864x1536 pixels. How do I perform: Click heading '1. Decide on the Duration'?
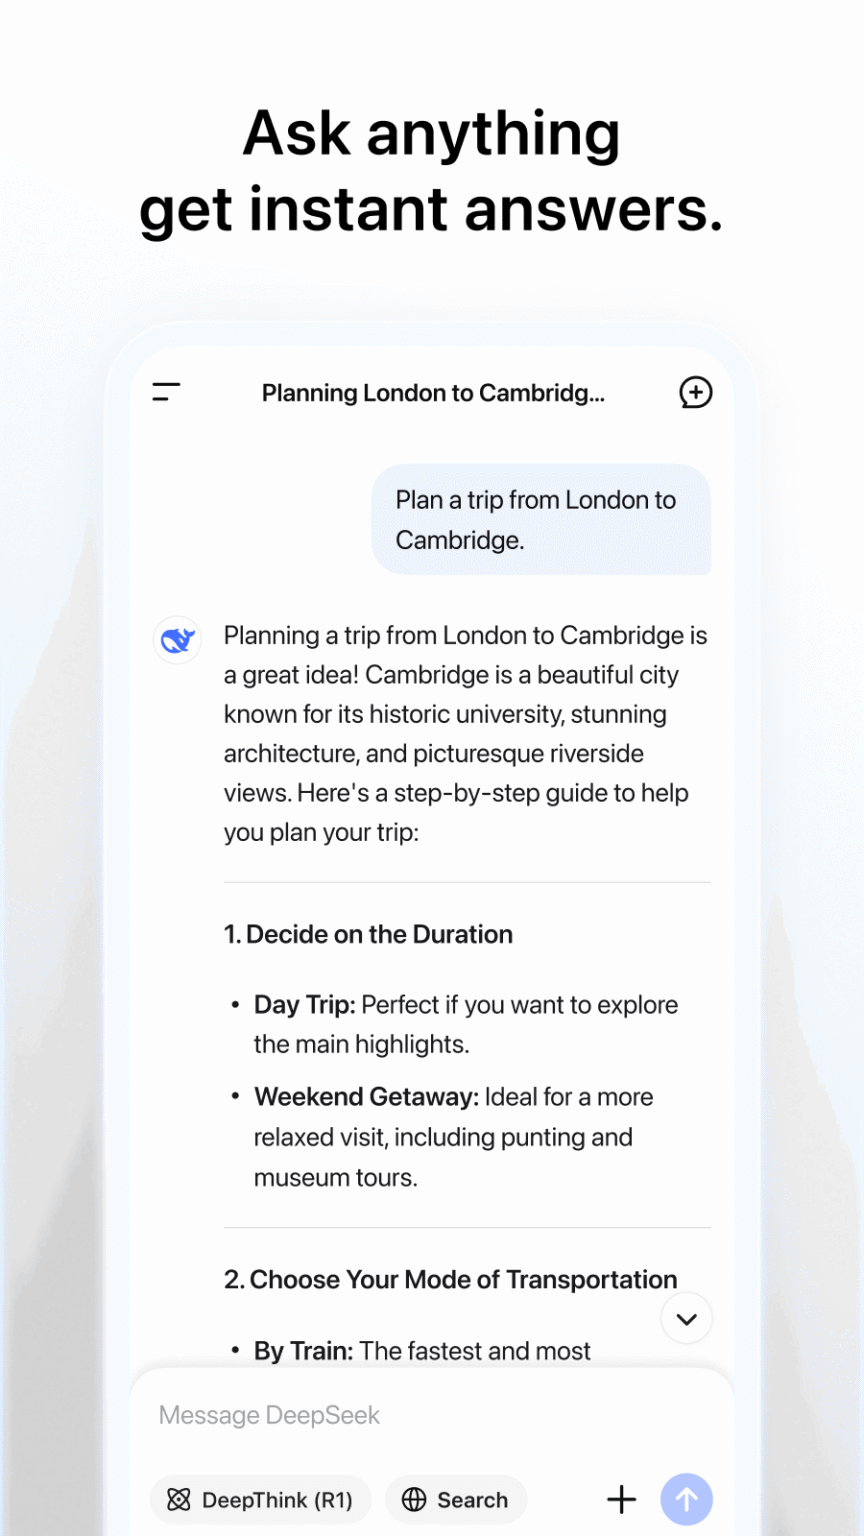click(x=368, y=934)
